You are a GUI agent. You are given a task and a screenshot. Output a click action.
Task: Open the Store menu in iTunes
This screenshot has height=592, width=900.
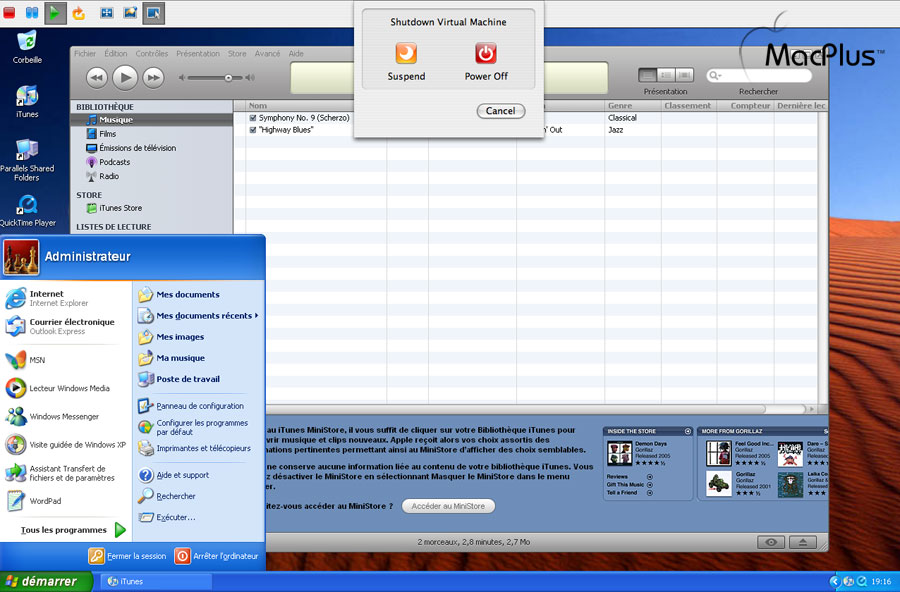pyautogui.click(x=237, y=53)
